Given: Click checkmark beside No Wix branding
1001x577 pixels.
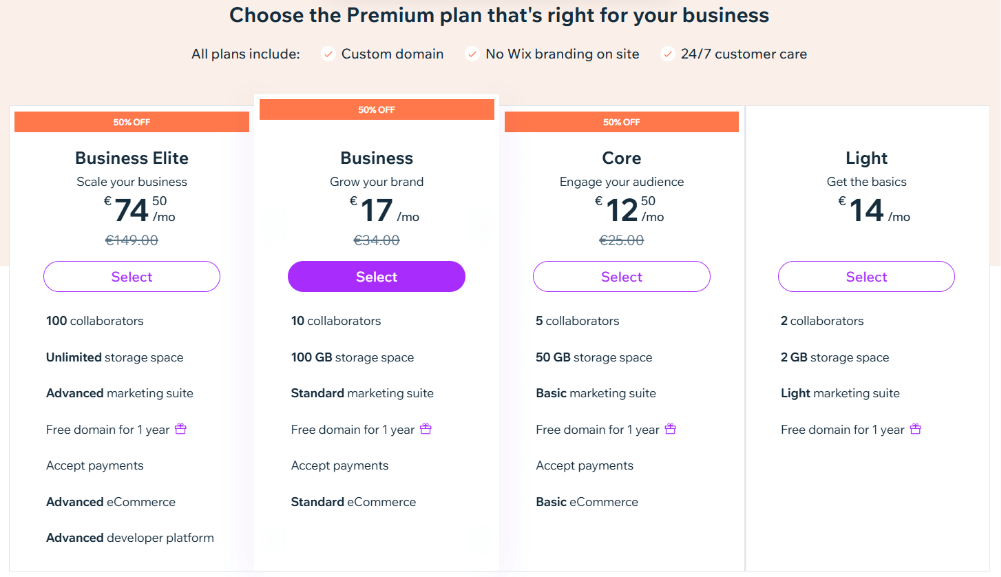Looking at the screenshot, I should [472, 54].
